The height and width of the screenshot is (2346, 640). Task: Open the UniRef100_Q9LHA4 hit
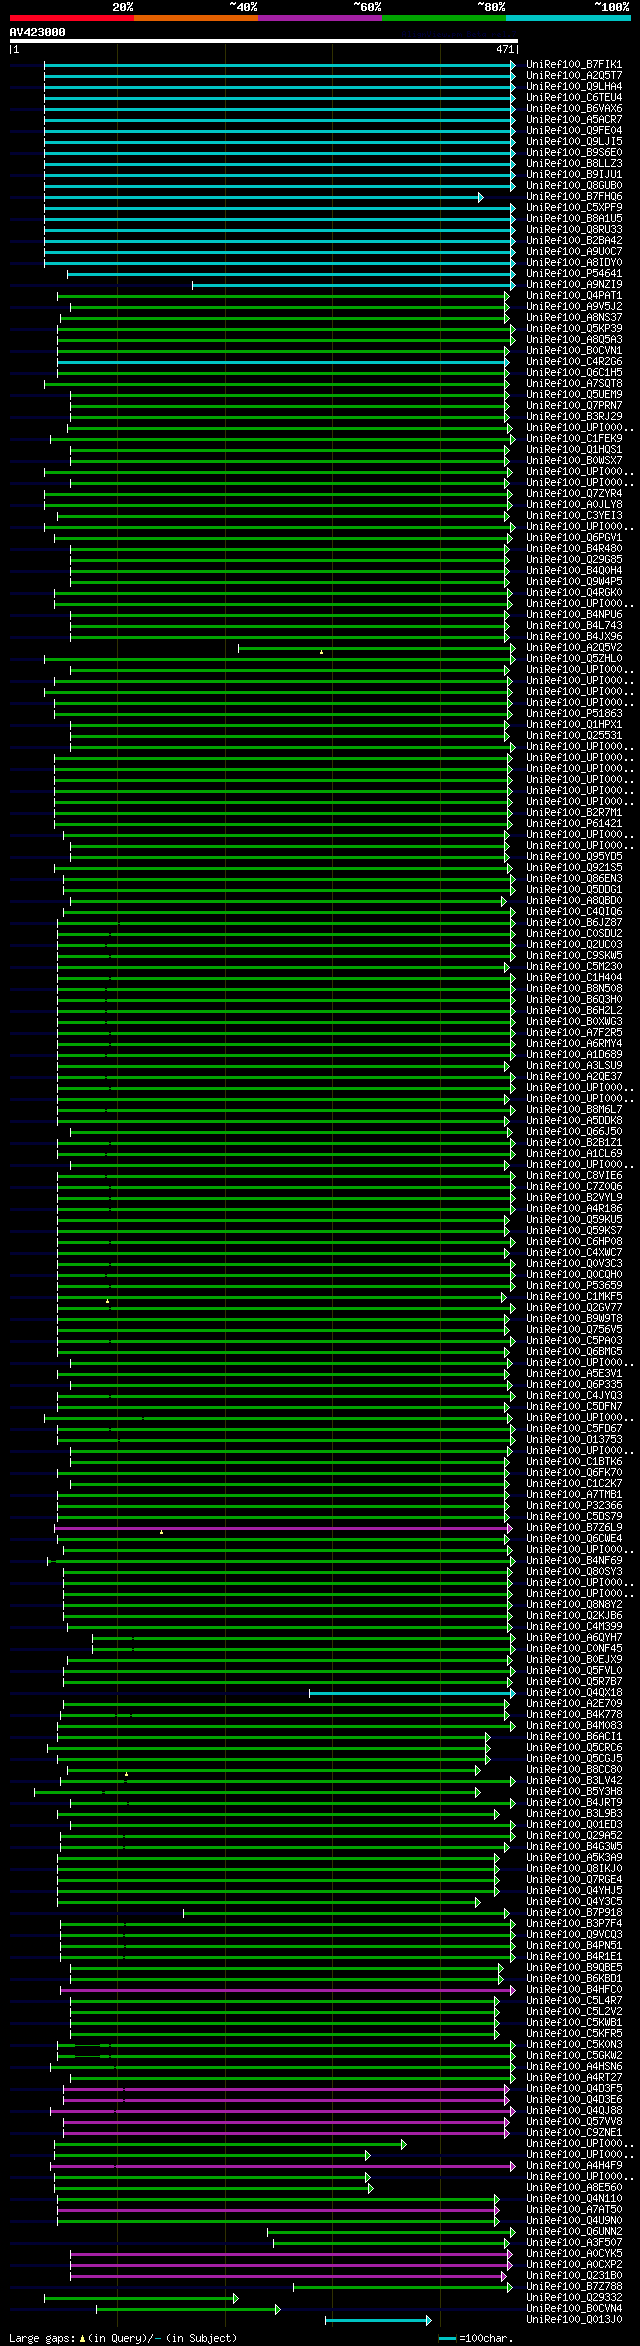coord(574,87)
